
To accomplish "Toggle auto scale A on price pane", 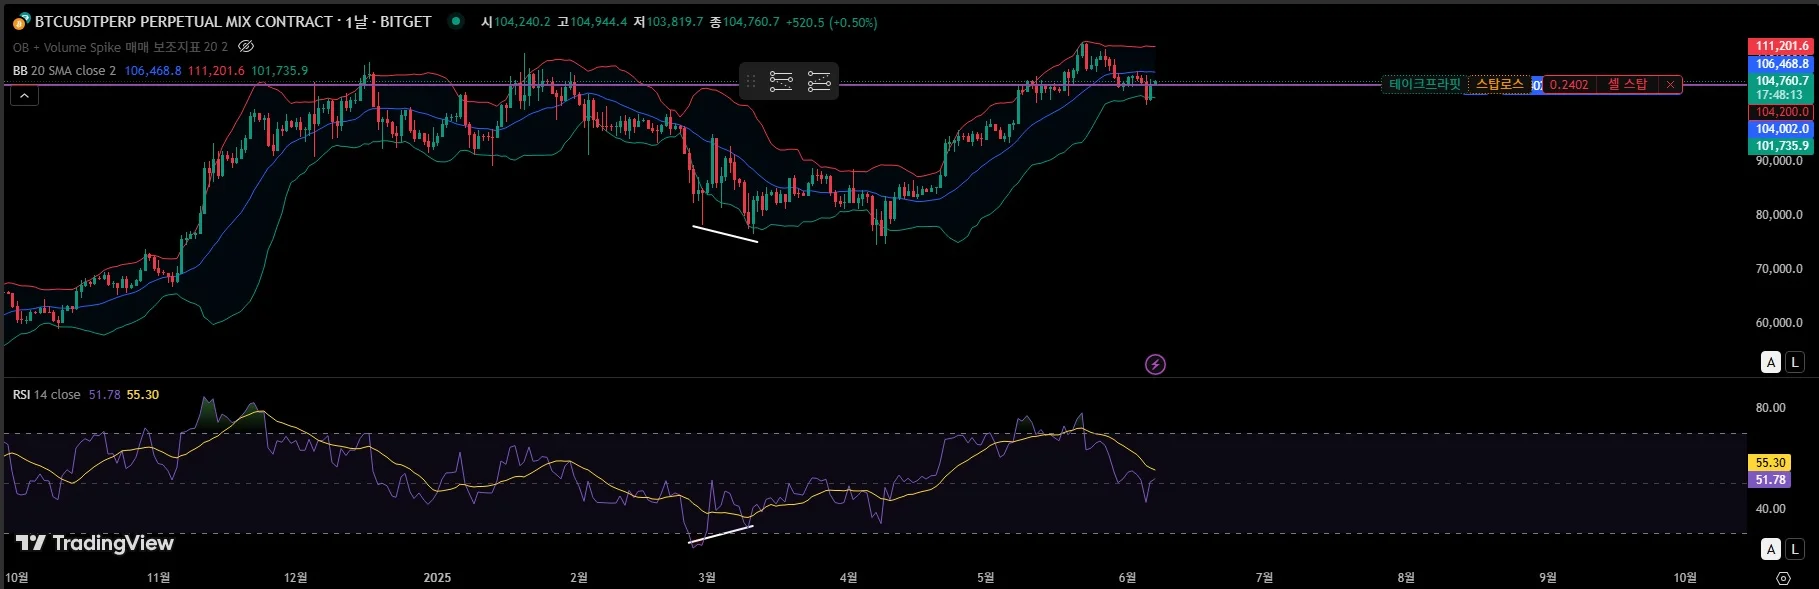I will pos(1771,362).
